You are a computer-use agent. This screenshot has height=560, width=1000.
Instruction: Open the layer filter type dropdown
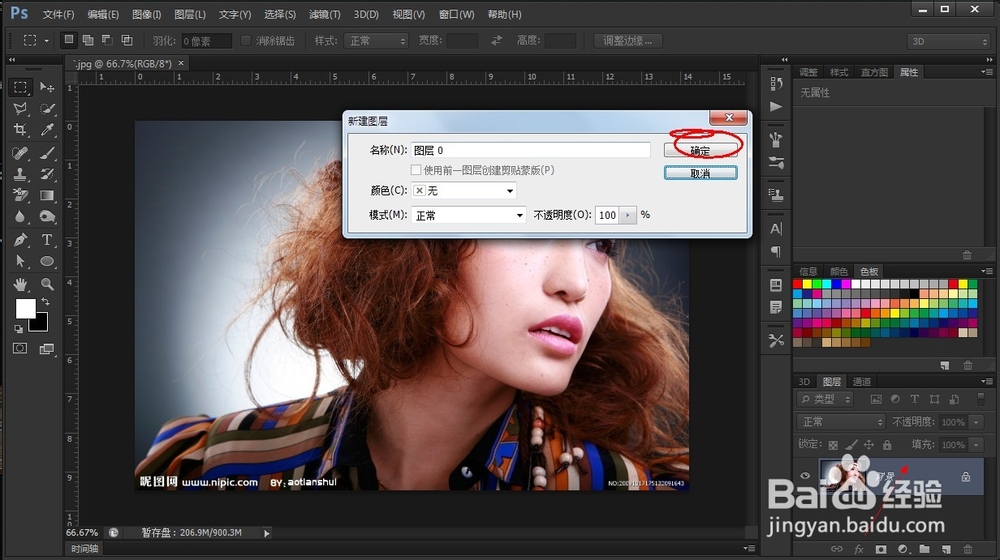825,399
